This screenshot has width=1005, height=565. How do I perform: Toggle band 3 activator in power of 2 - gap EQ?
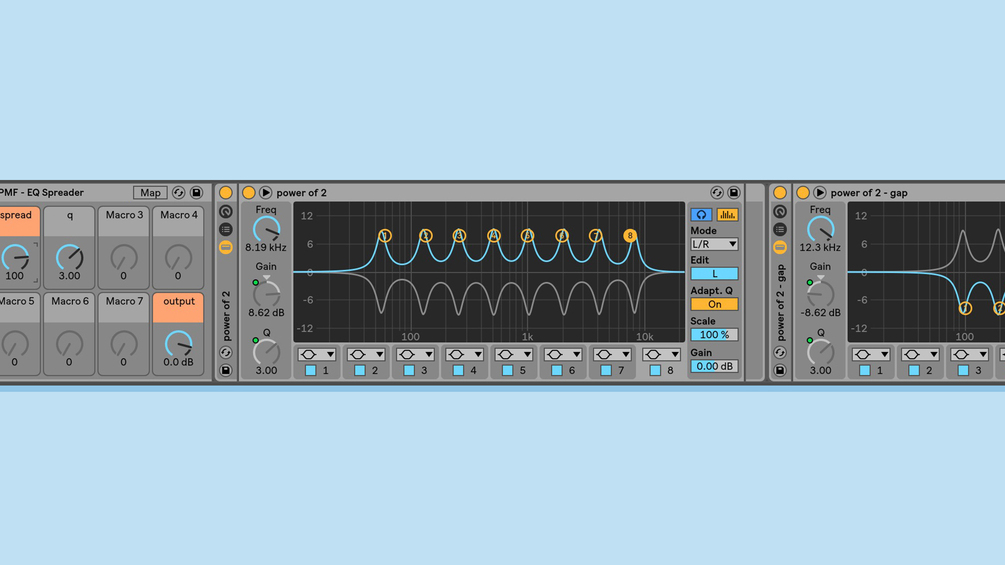(x=963, y=370)
